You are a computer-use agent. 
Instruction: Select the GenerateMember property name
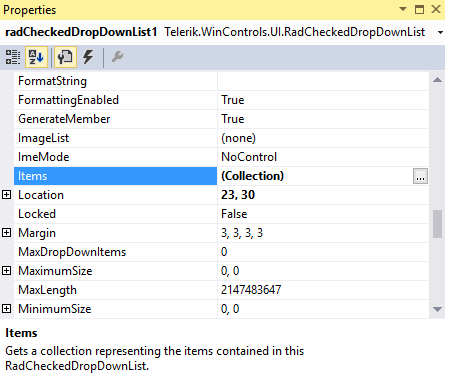pyautogui.click(x=64, y=119)
